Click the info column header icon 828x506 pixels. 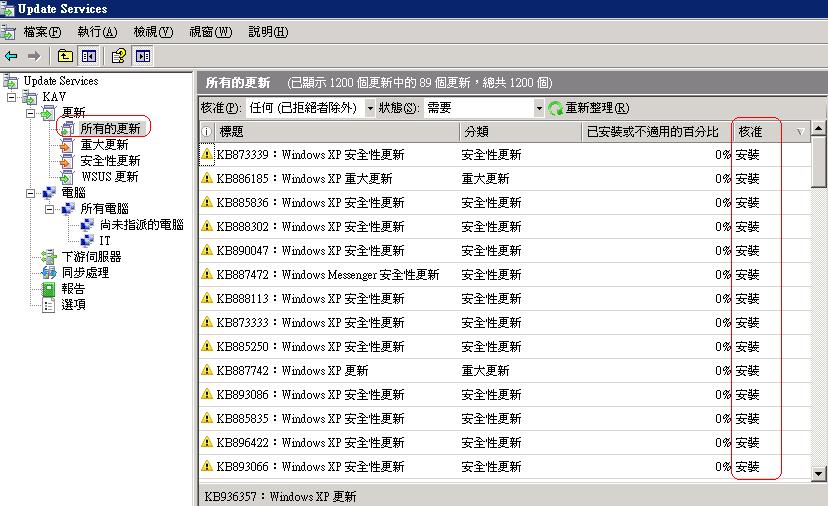click(x=206, y=132)
